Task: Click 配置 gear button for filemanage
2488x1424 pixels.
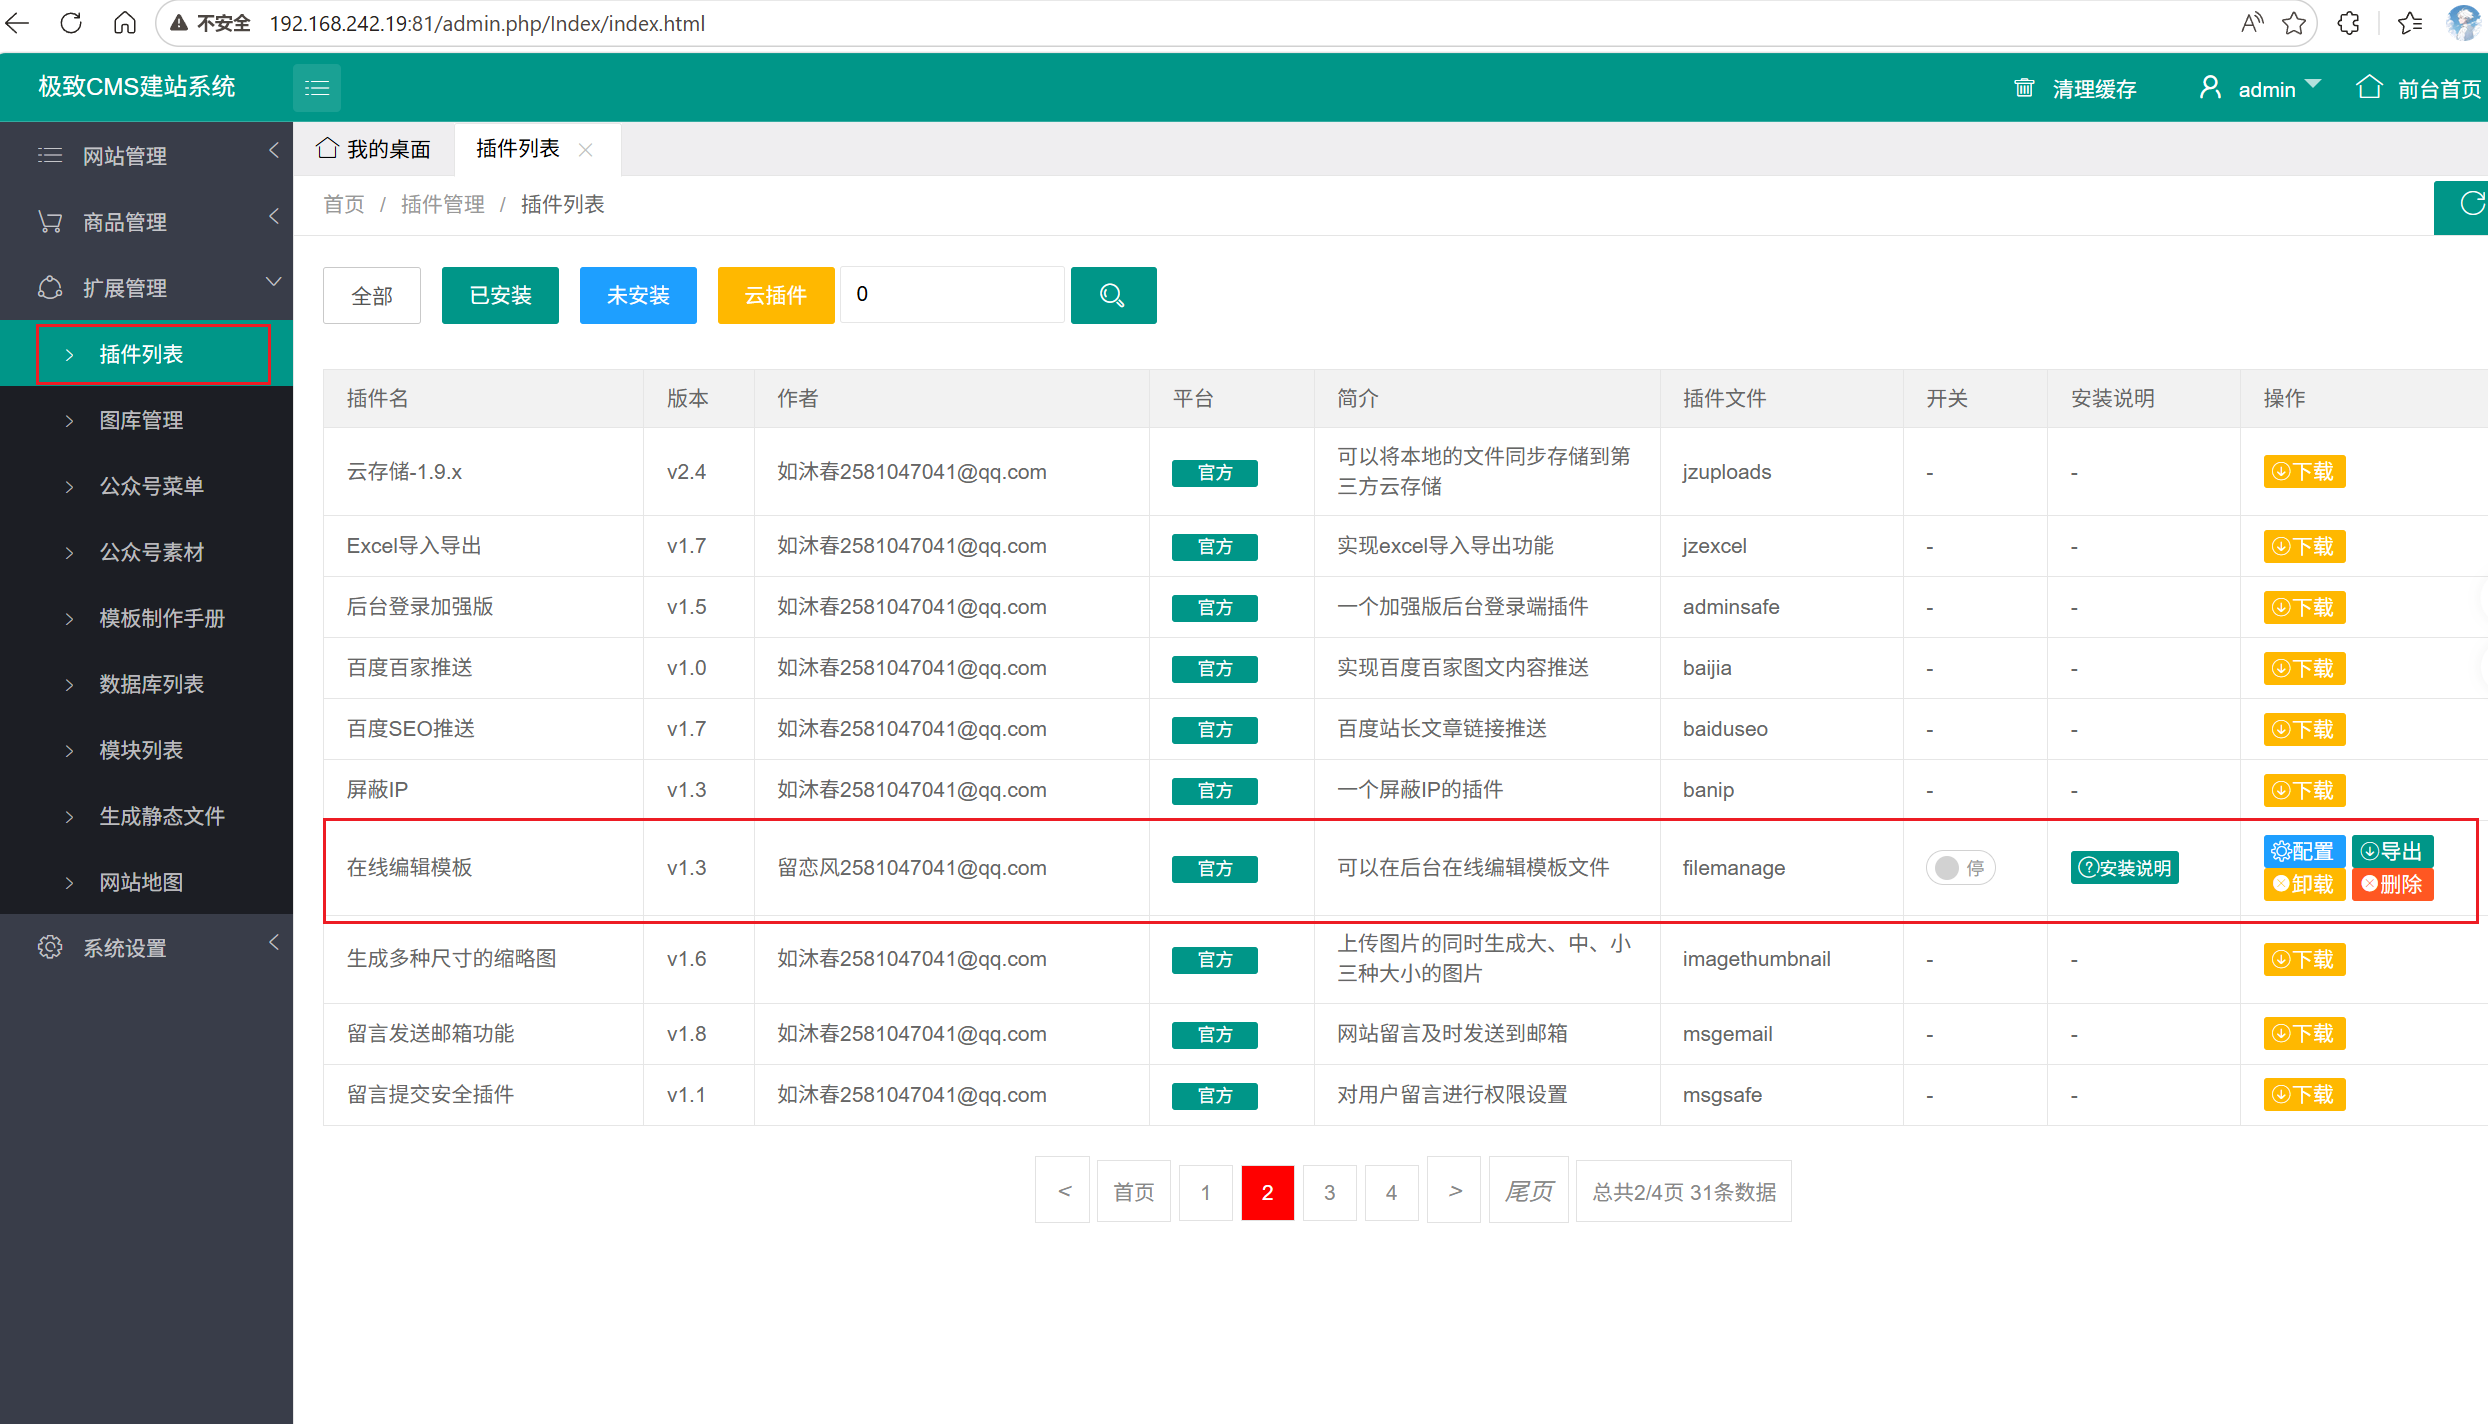Action: (2303, 851)
